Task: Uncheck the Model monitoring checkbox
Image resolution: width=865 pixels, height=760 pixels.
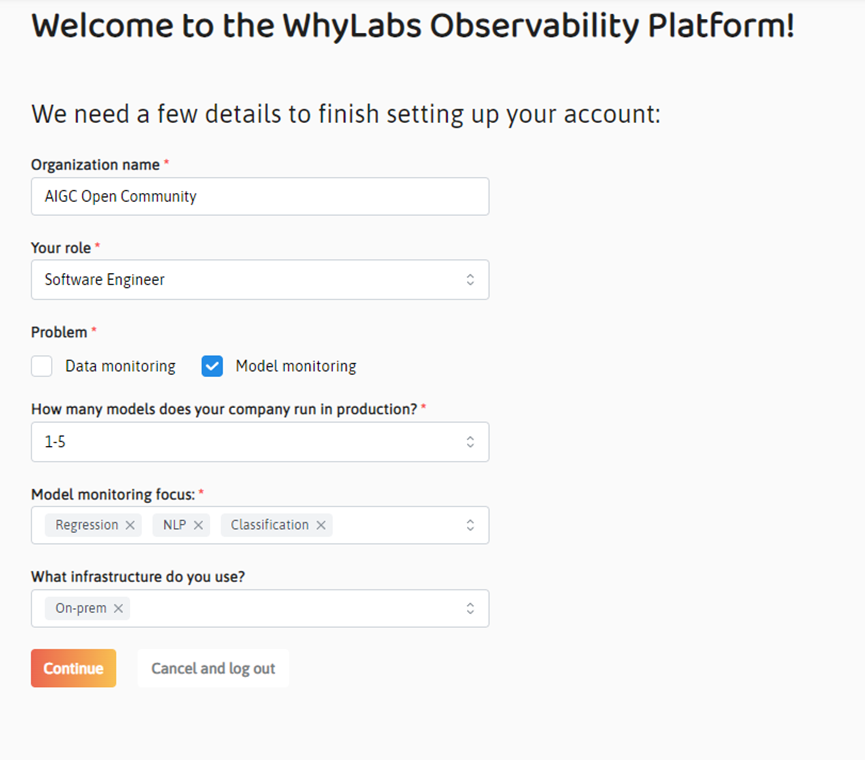Action: (x=212, y=366)
